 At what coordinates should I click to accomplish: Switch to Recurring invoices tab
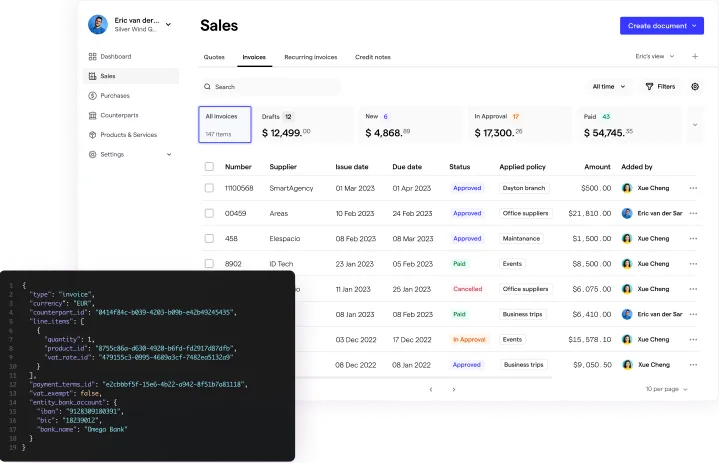(x=310, y=57)
